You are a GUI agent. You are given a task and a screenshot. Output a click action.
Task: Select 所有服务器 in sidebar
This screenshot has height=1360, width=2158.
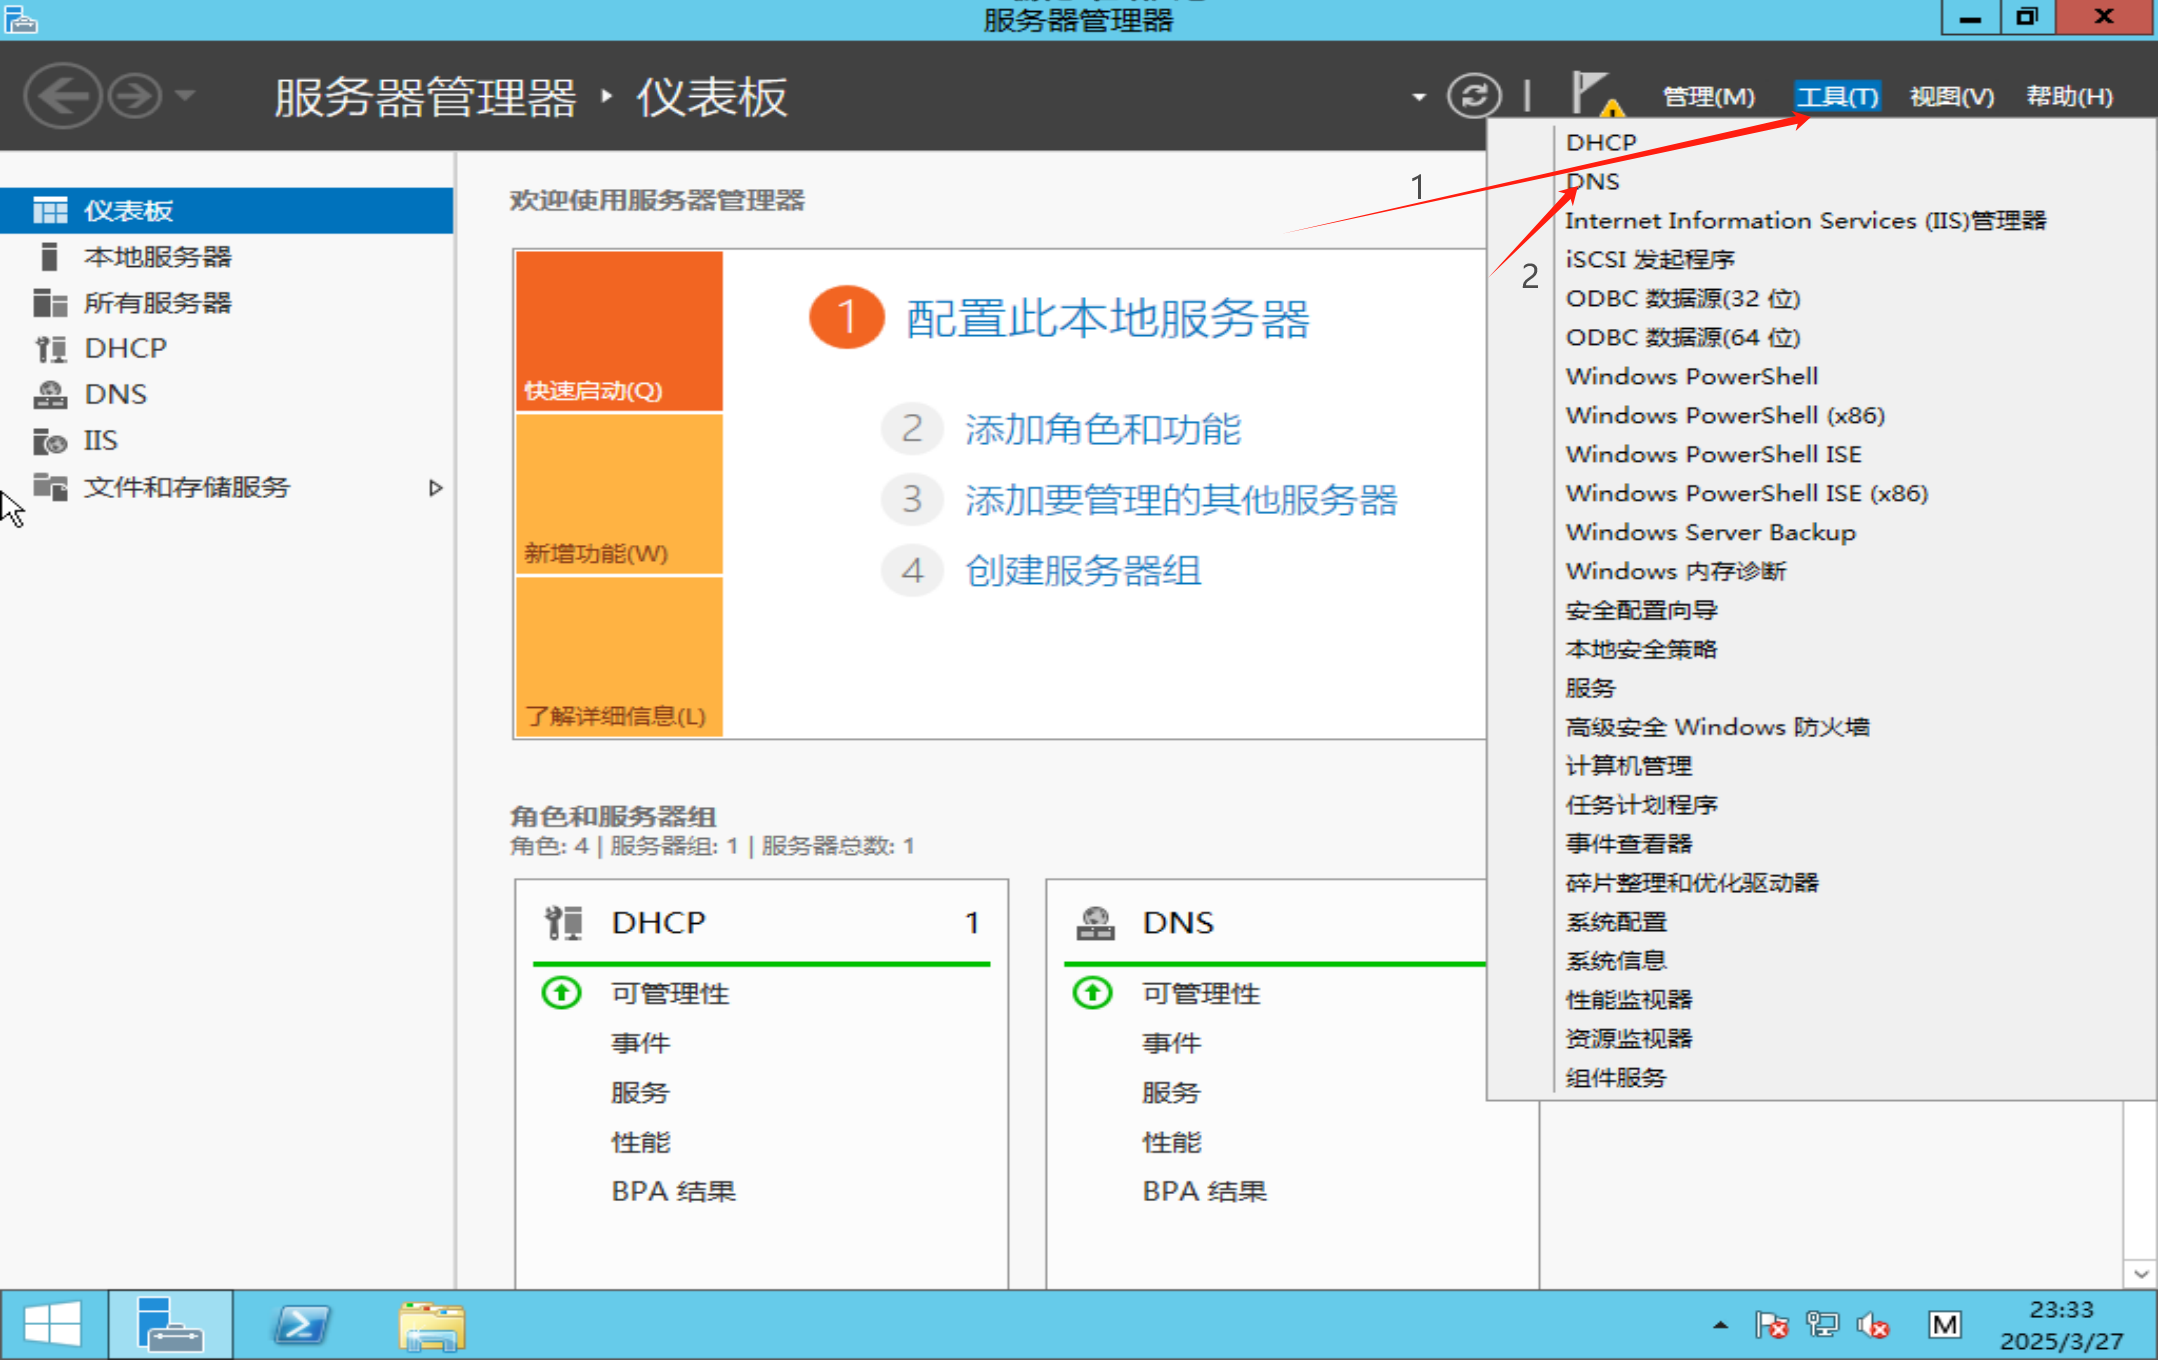point(157,302)
